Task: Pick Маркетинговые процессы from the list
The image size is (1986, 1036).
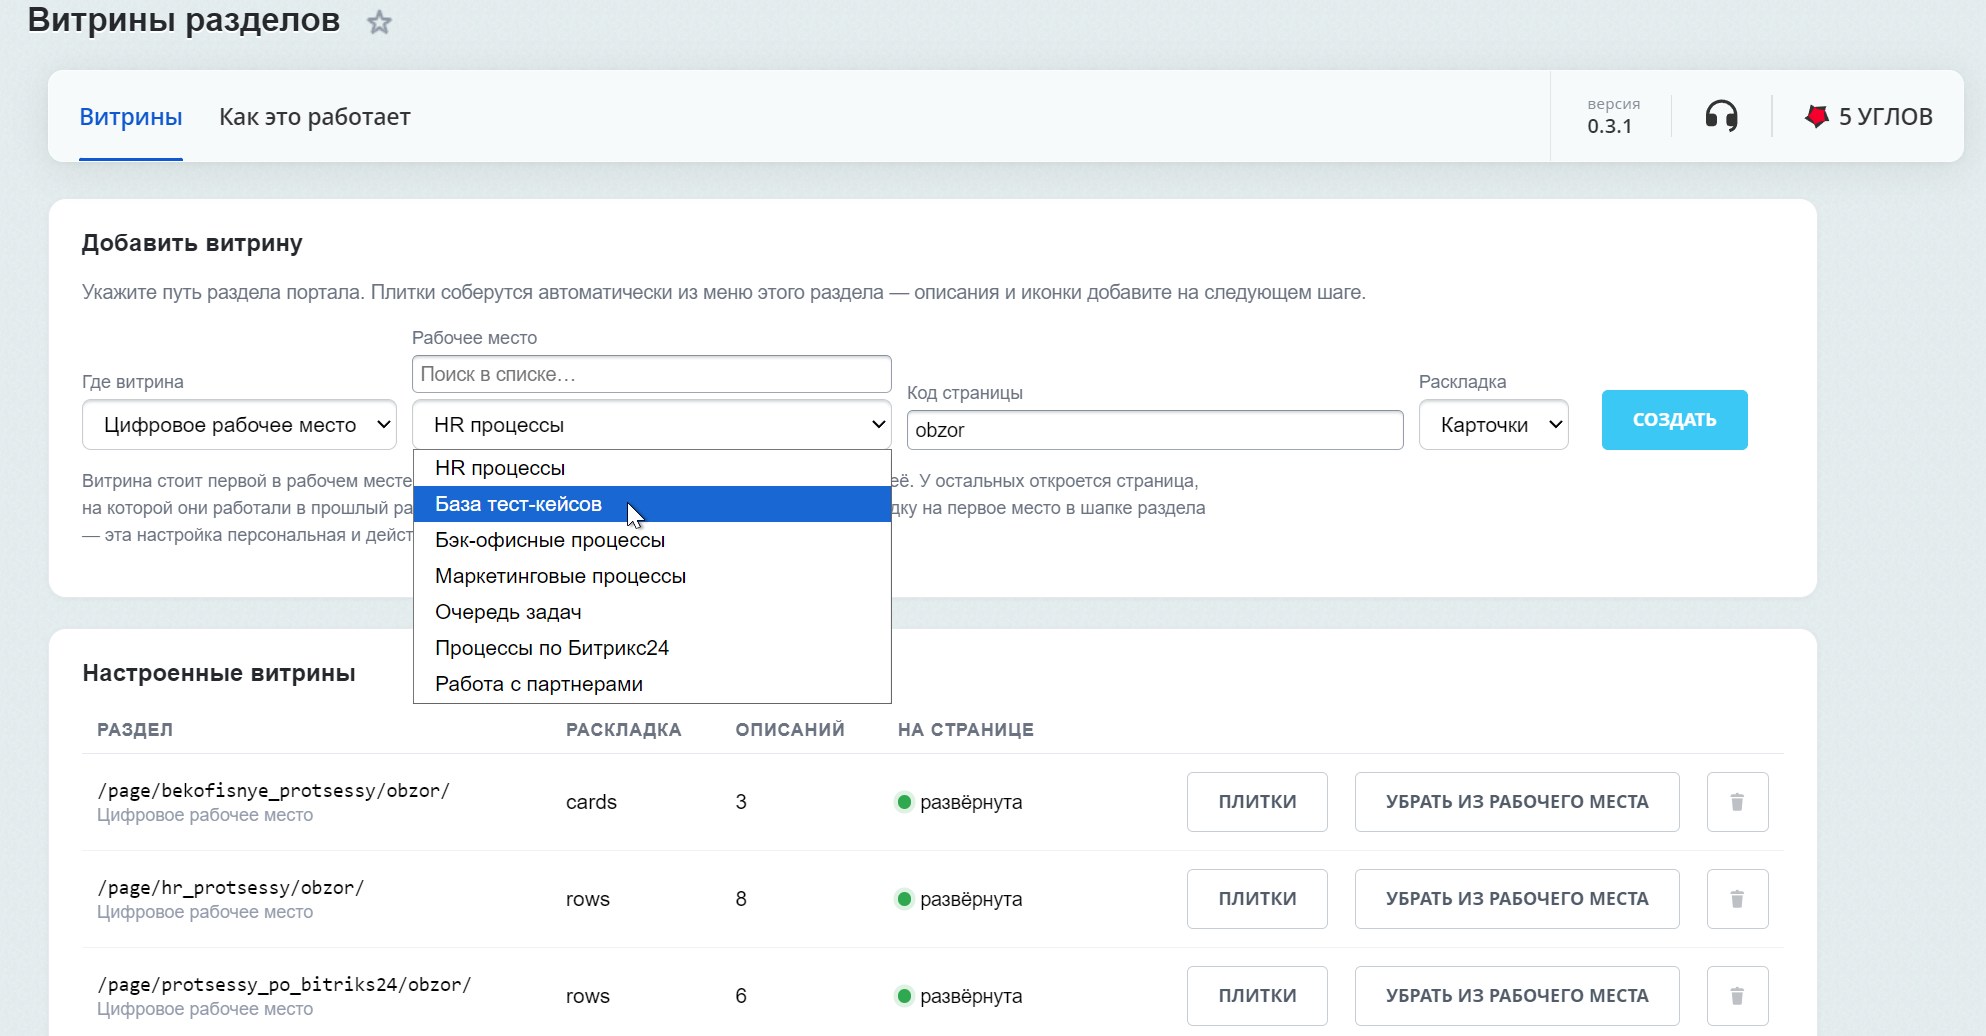Action: [652, 576]
